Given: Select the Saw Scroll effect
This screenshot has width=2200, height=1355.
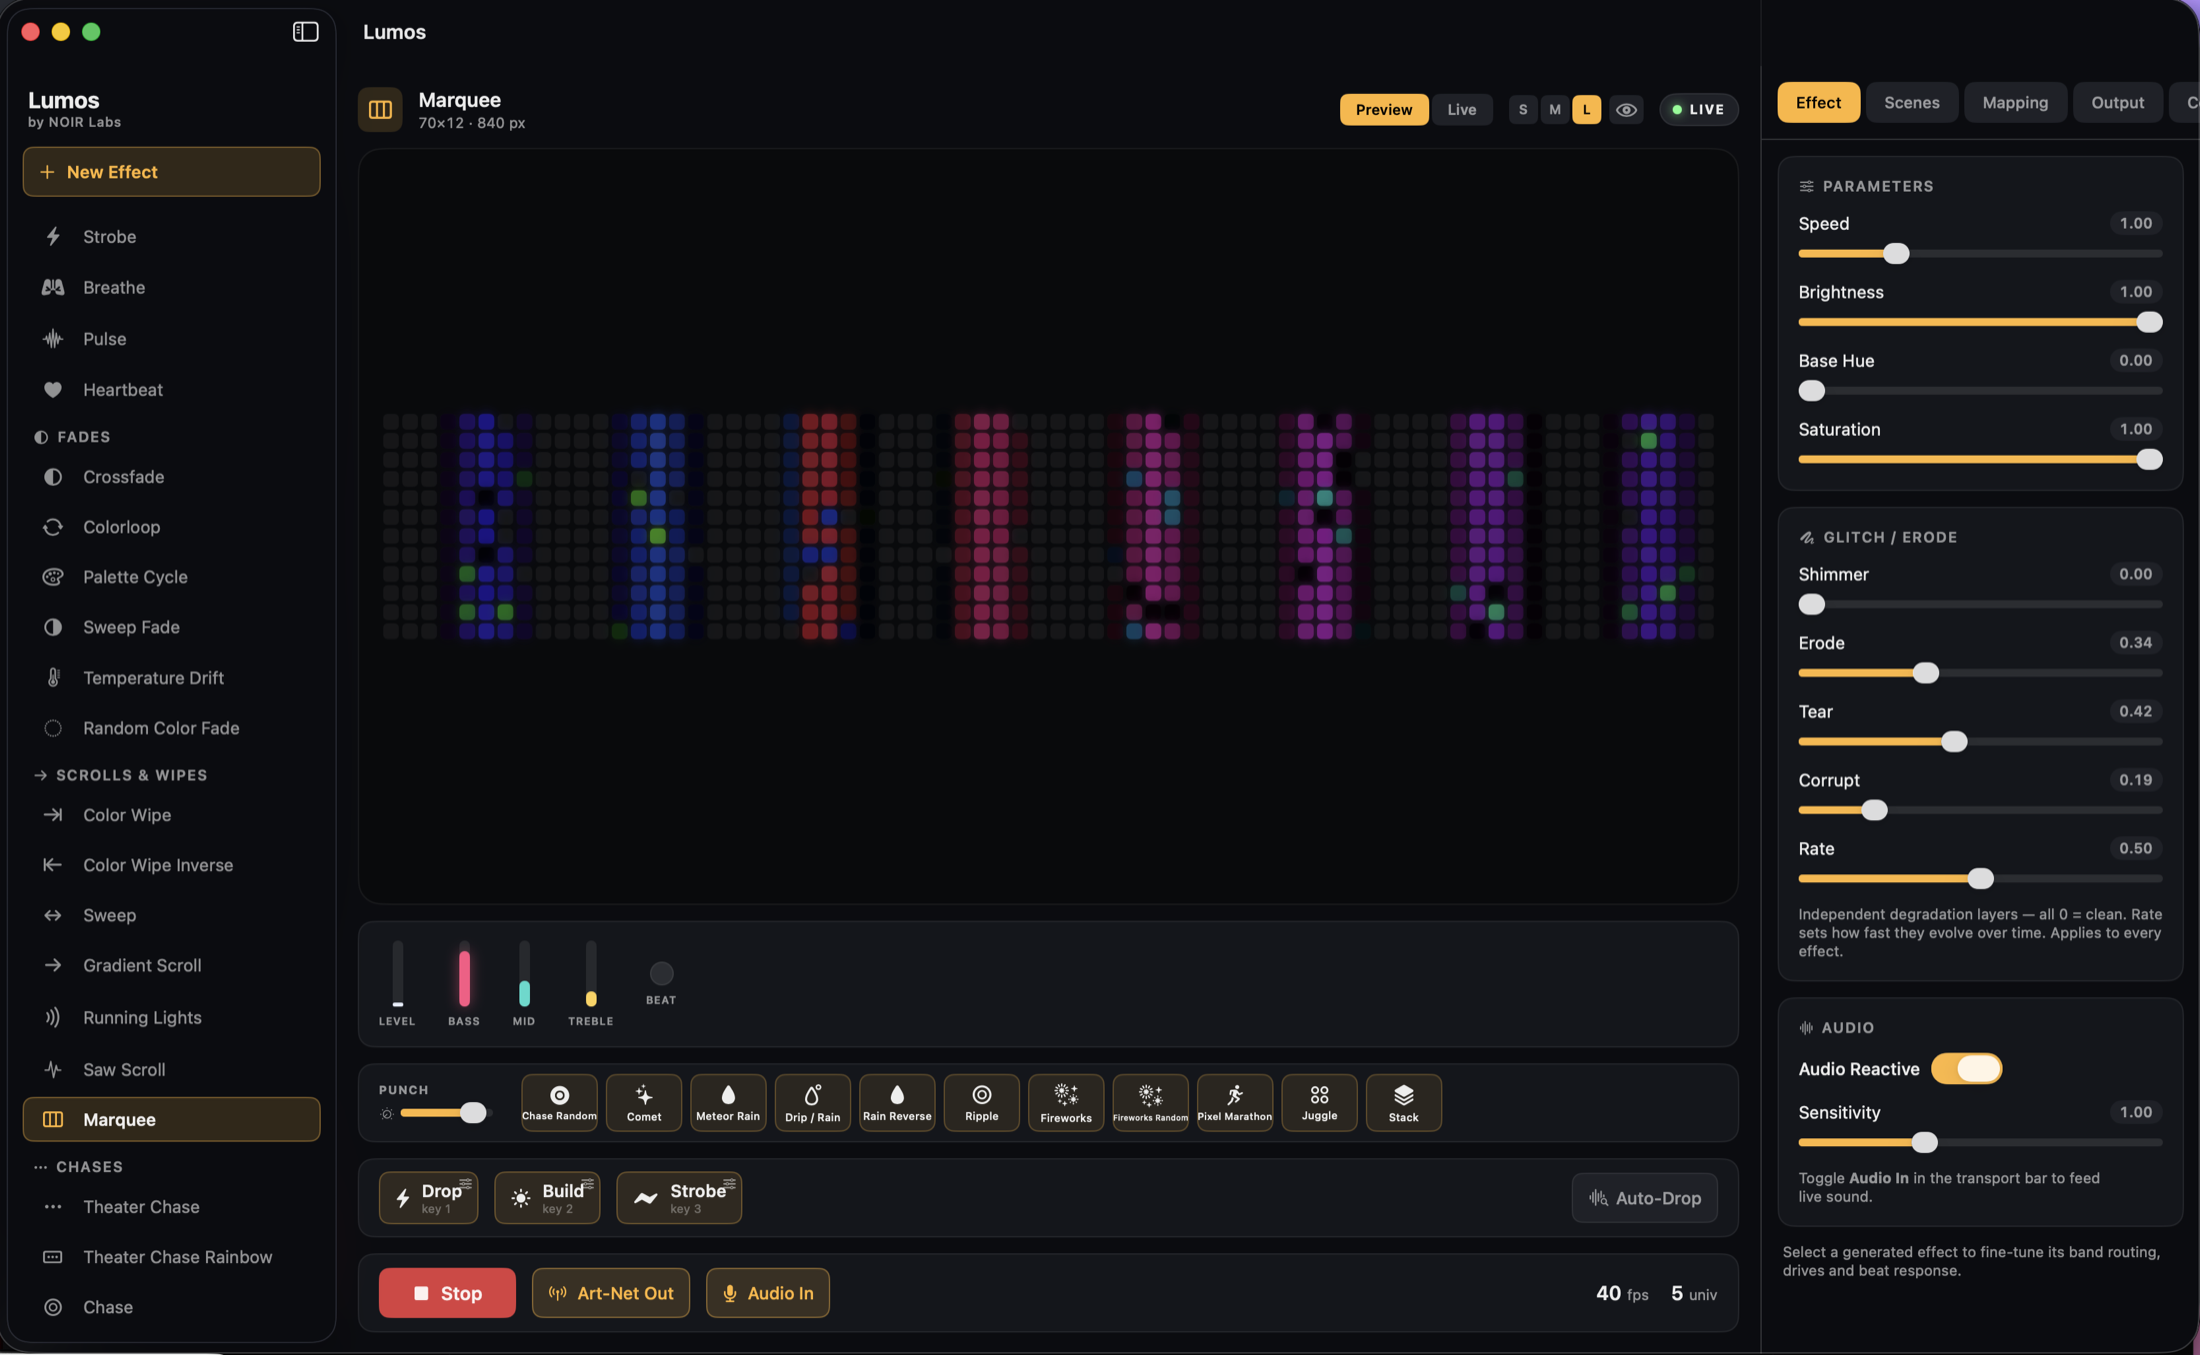Looking at the screenshot, I should coord(171,1069).
